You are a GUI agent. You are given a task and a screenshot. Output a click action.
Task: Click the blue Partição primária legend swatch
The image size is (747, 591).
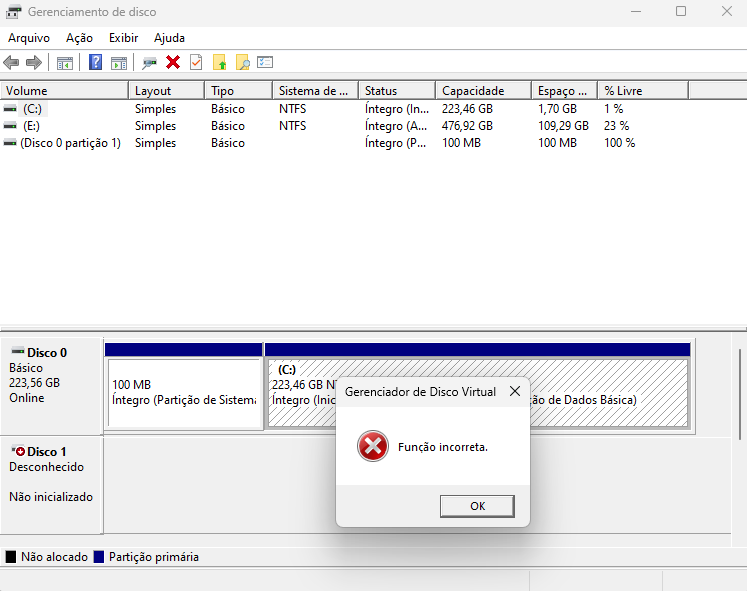tap(99, 557)
